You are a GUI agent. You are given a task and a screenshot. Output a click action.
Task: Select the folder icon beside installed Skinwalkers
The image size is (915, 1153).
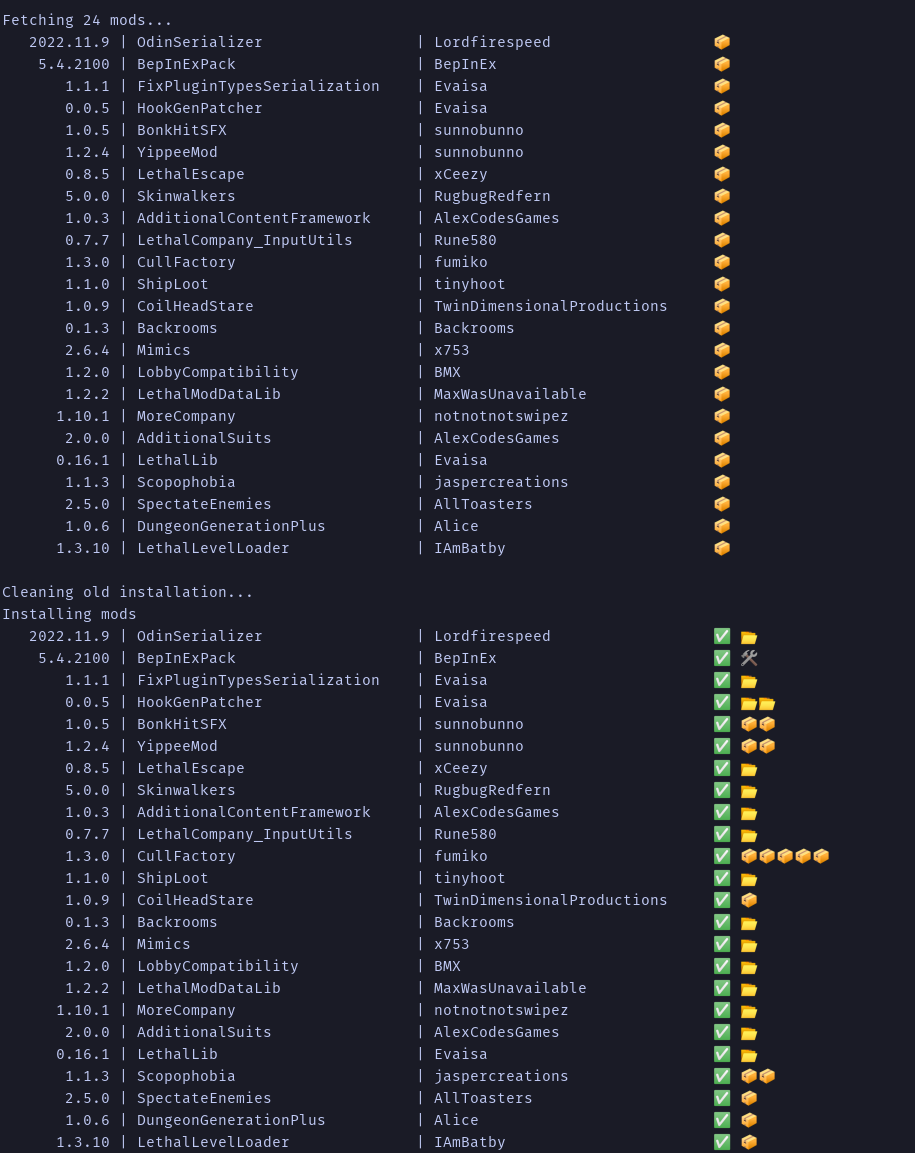(x=749, y=790)
